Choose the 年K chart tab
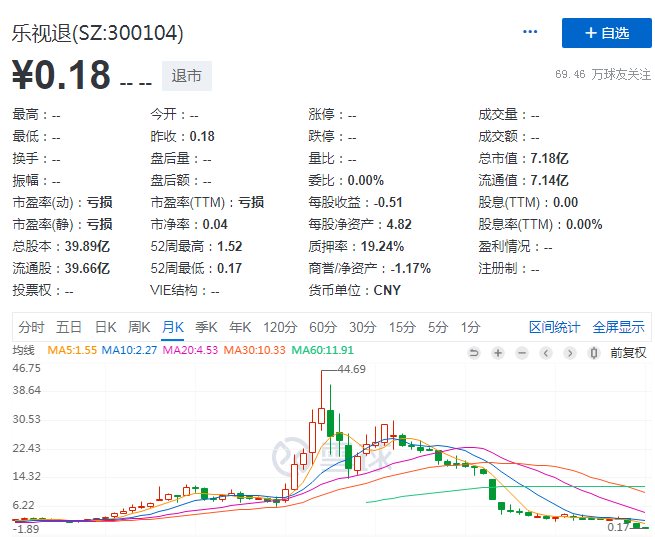The width and height of the screenshot is (655, 537). 240,327
